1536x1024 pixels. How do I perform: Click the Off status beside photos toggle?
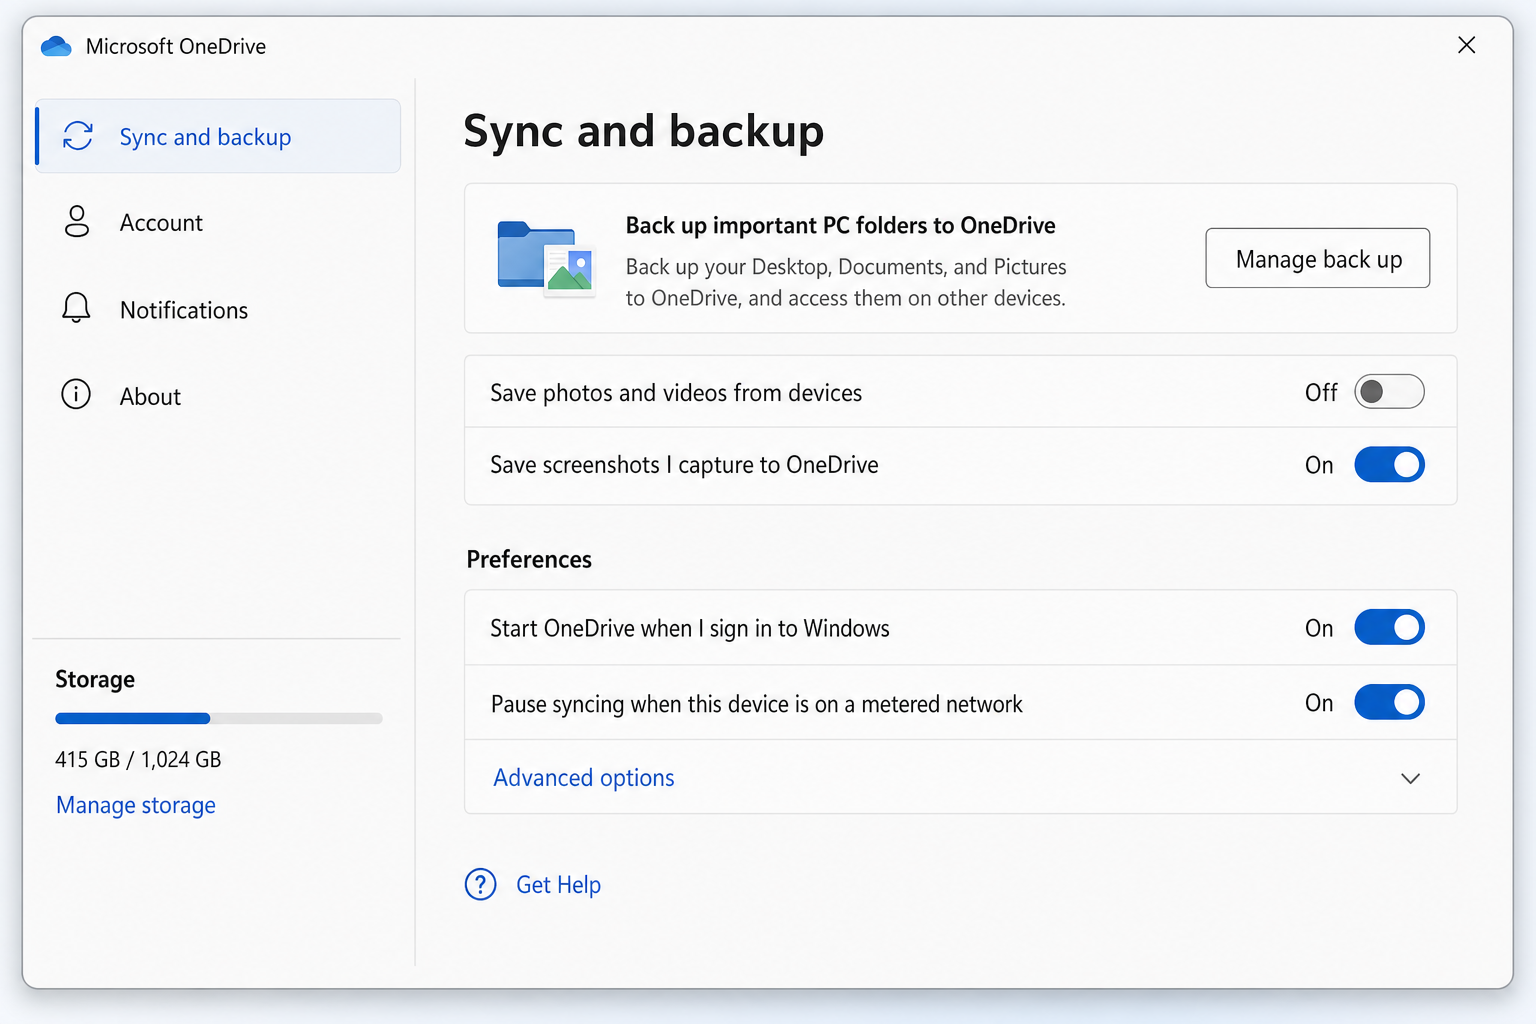[x=1321, y=393]
